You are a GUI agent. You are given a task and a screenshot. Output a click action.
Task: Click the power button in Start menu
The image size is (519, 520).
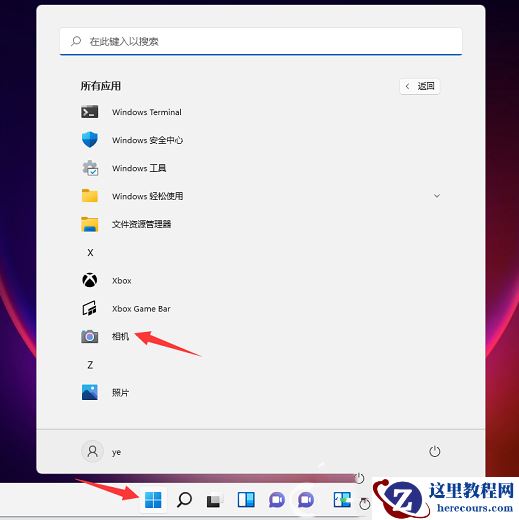(x=434, y=451)
